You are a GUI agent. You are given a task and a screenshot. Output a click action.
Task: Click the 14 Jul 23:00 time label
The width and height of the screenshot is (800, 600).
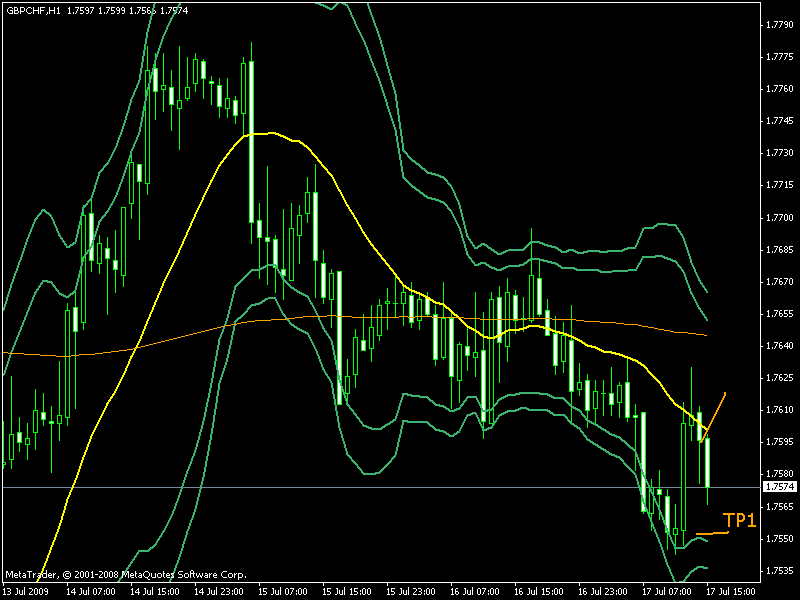pos(219,592)
